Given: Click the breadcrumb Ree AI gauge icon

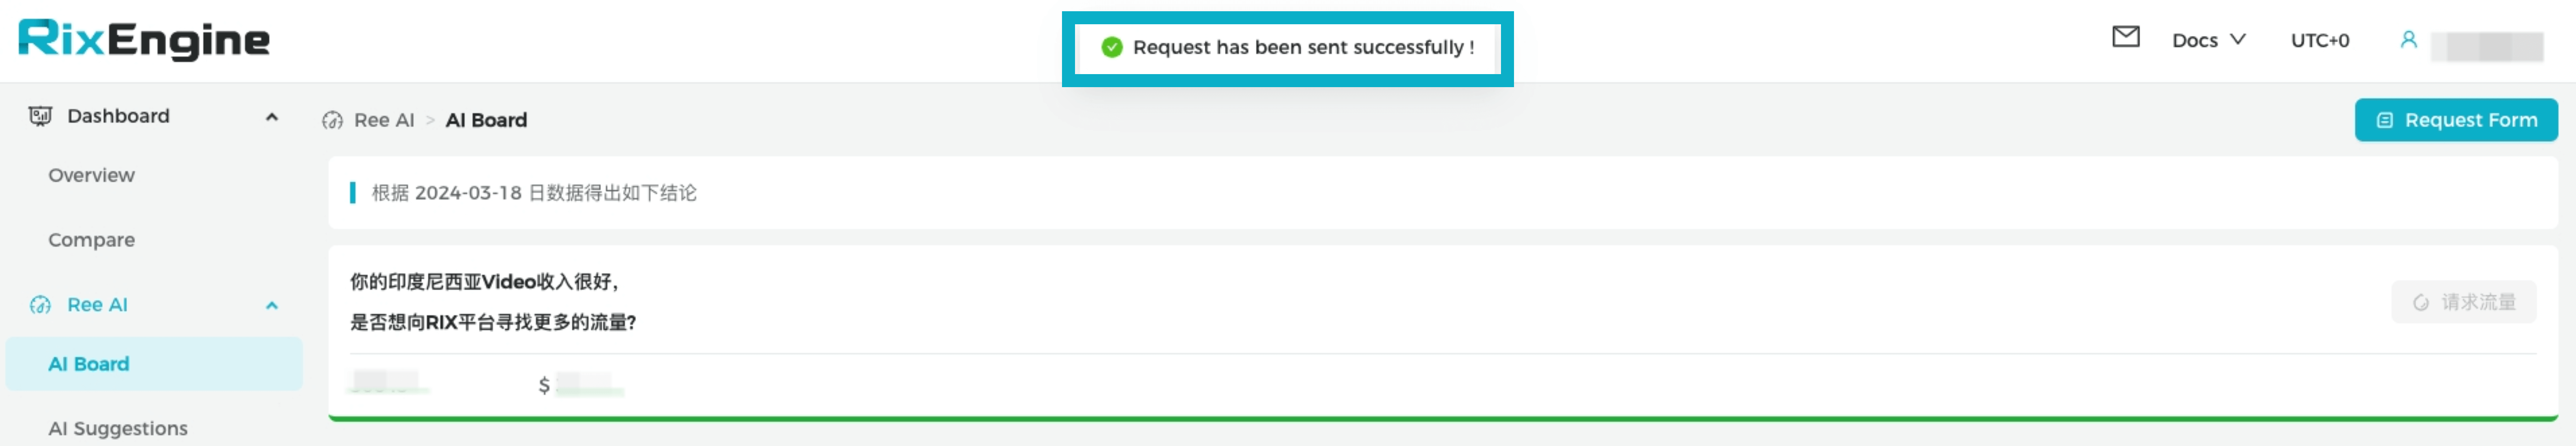Looking at the screenshot, I should (x=332, y=120).
